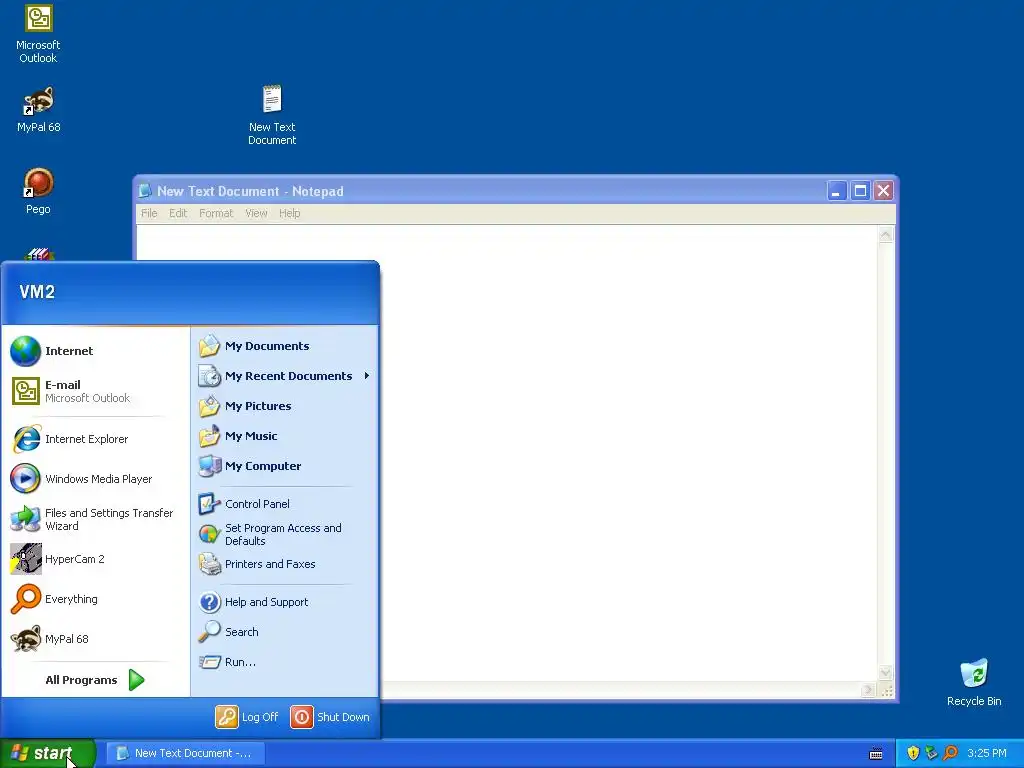Viewport: 1024px width, 768px height.
Task: Start Files and Settings Transfer Wizard
Action: pos(96,519)
